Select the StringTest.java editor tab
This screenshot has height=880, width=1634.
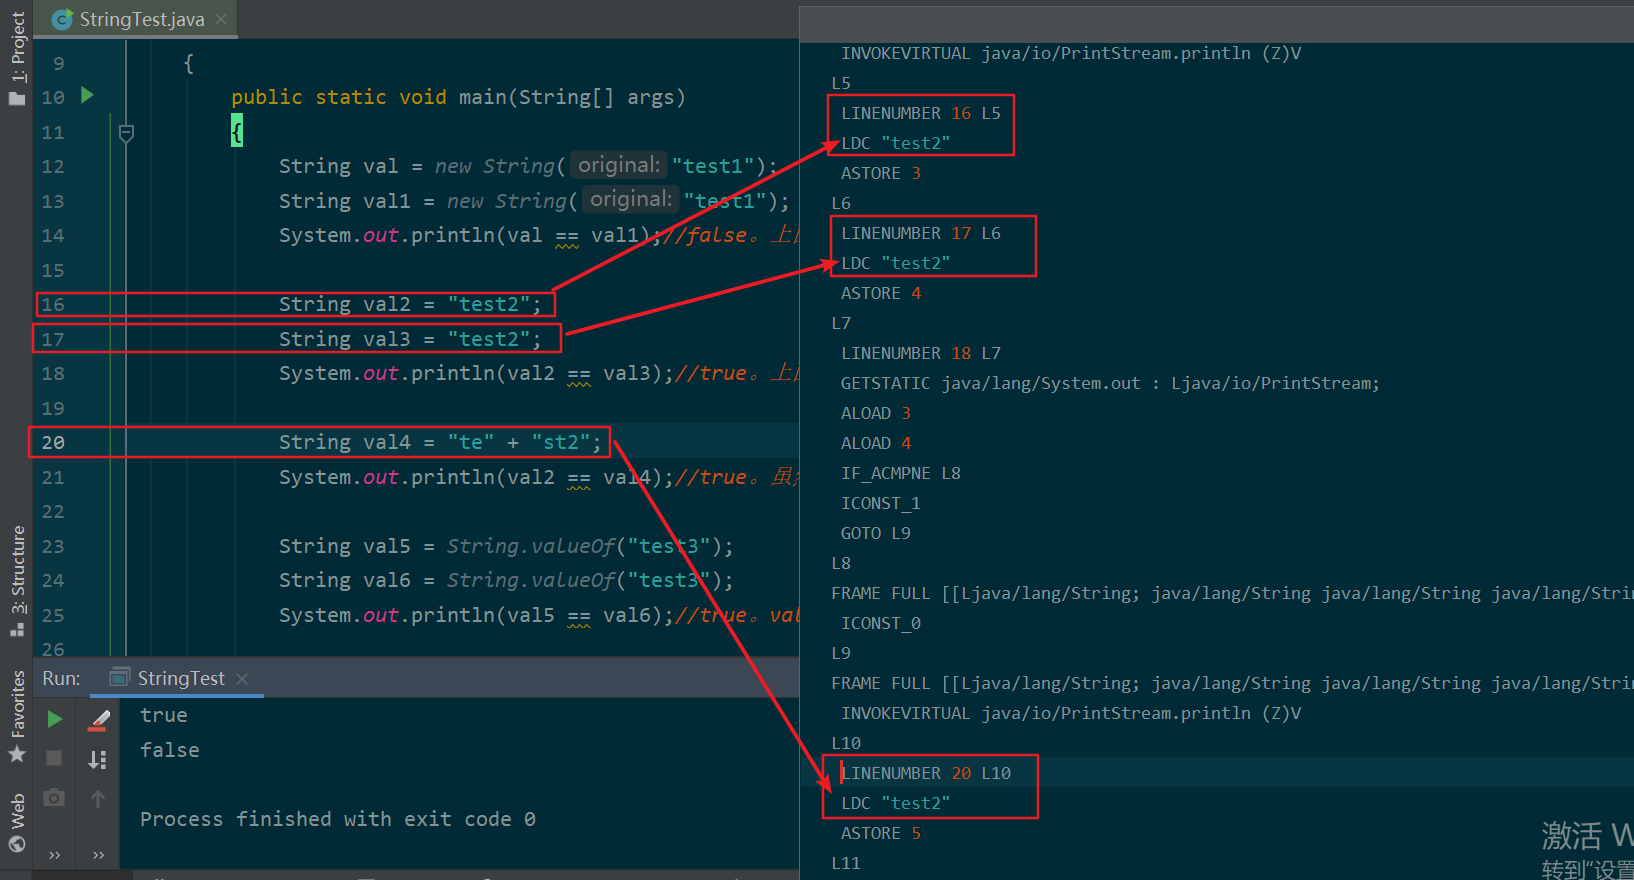tap(140, 19)
